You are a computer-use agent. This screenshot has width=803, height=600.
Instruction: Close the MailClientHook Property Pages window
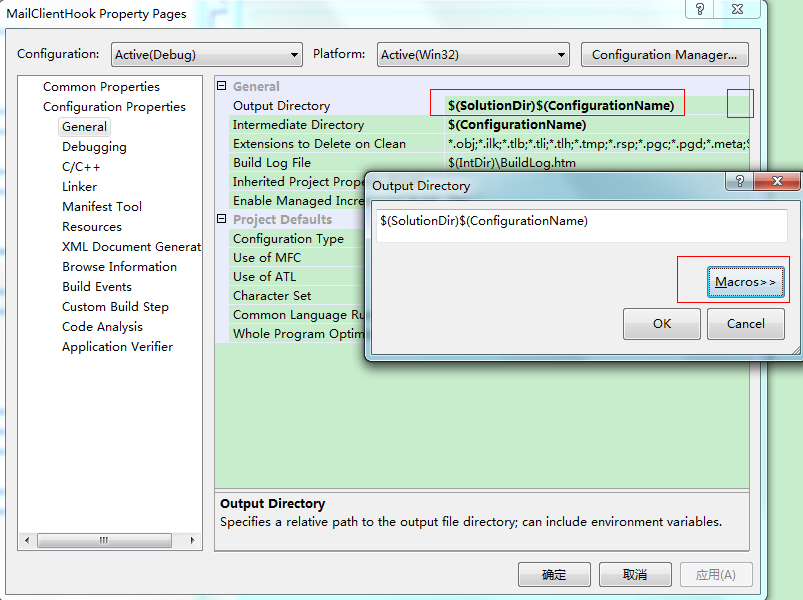point(737,9)
